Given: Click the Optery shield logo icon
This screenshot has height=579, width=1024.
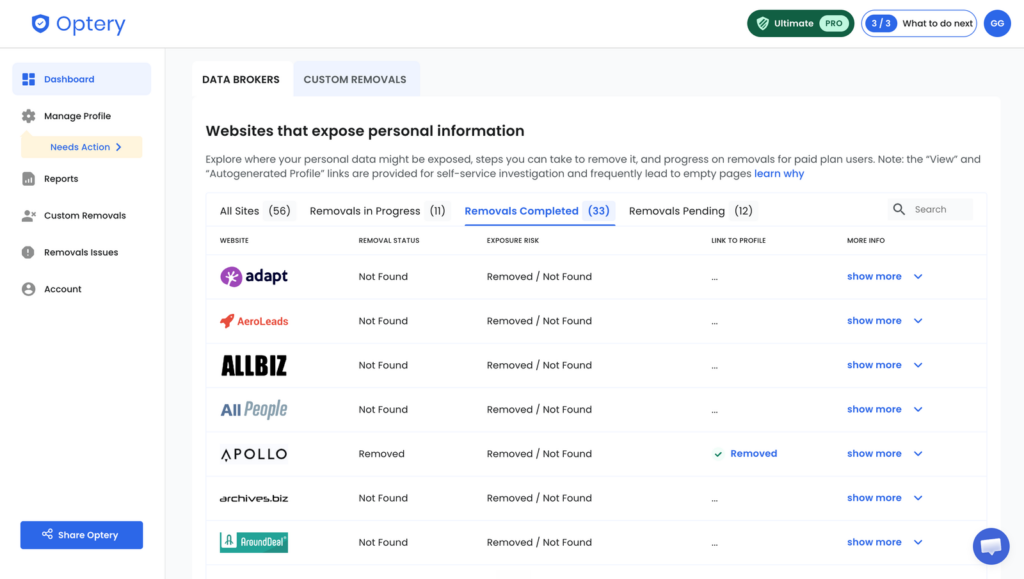Looking at the screenshot, I should coord(40,23).
